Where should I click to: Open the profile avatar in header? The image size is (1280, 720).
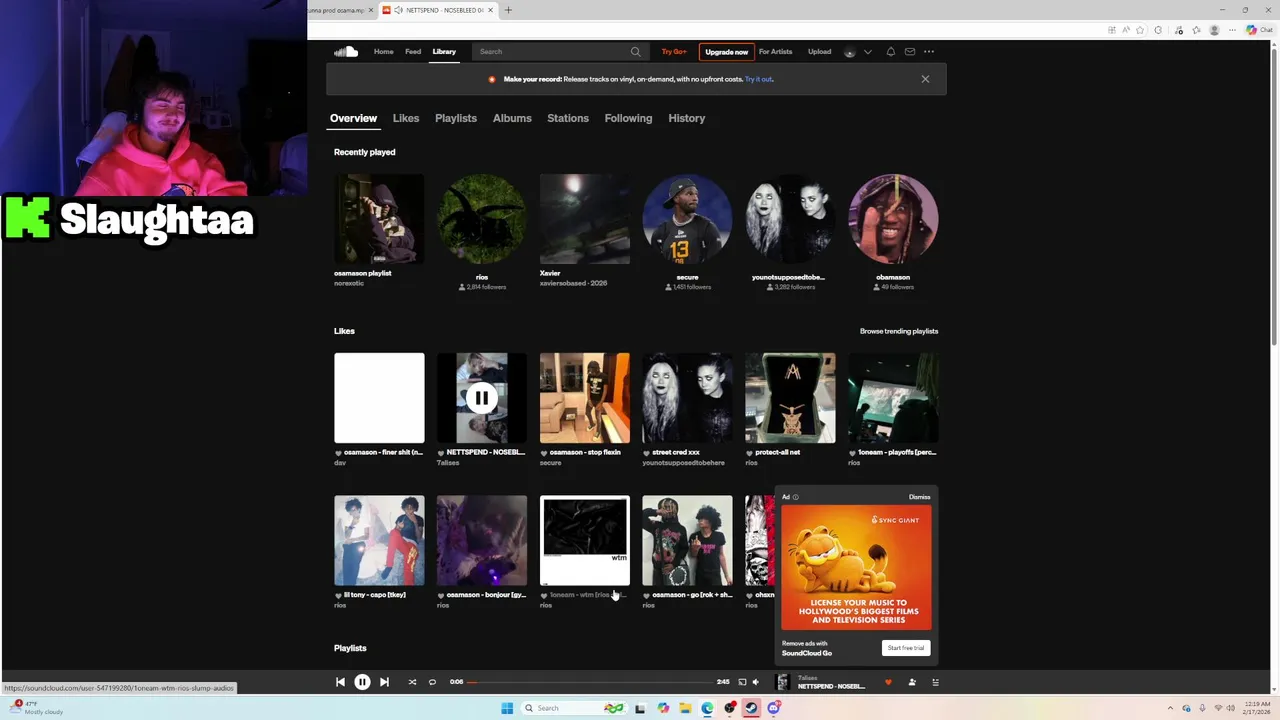[850, 52]
